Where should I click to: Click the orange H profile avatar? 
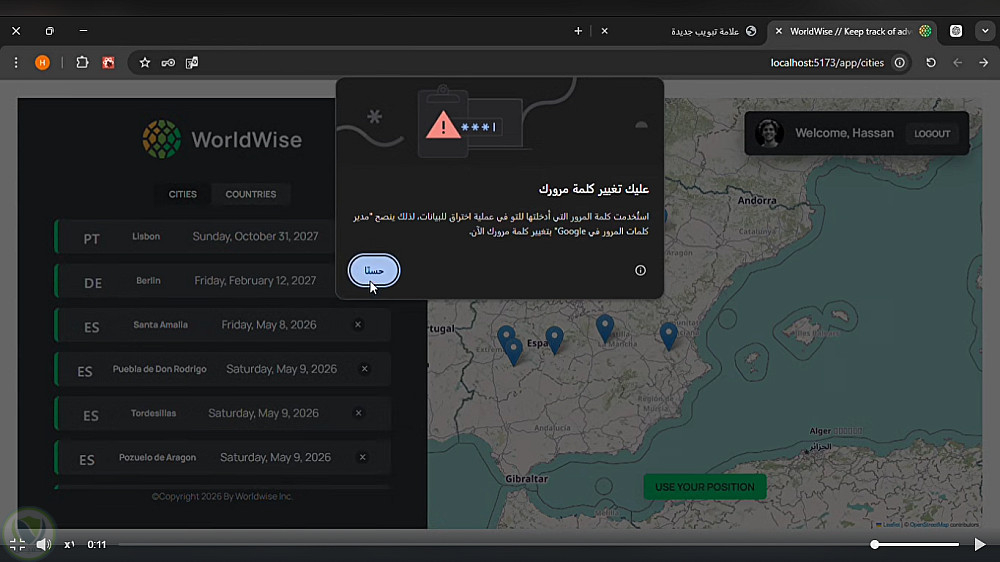(42, 63)
